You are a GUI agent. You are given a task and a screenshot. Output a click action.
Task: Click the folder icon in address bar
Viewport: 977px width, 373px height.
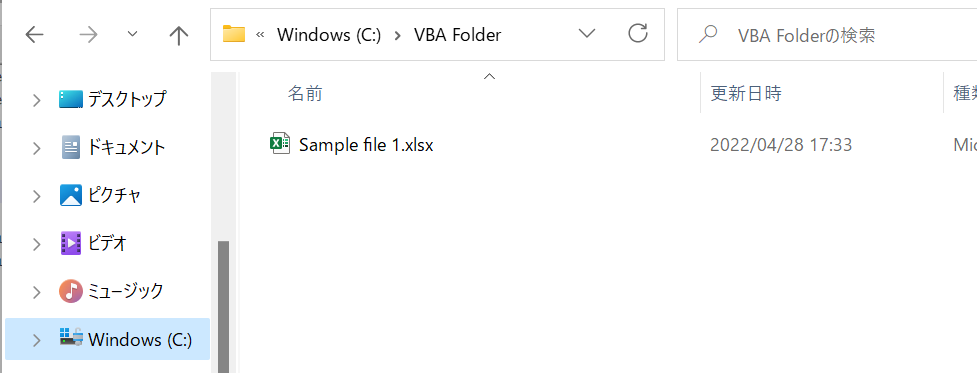pos(234,34)
